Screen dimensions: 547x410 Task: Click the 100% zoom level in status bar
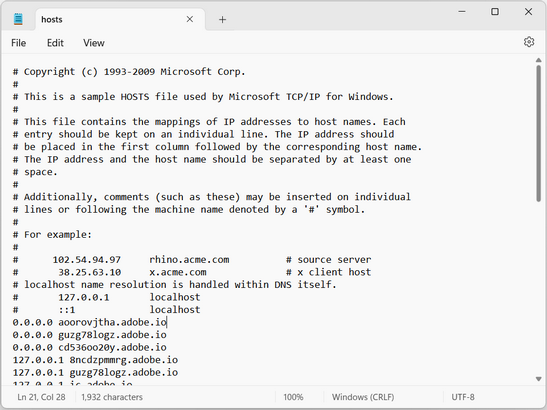(x=293, y=397)
